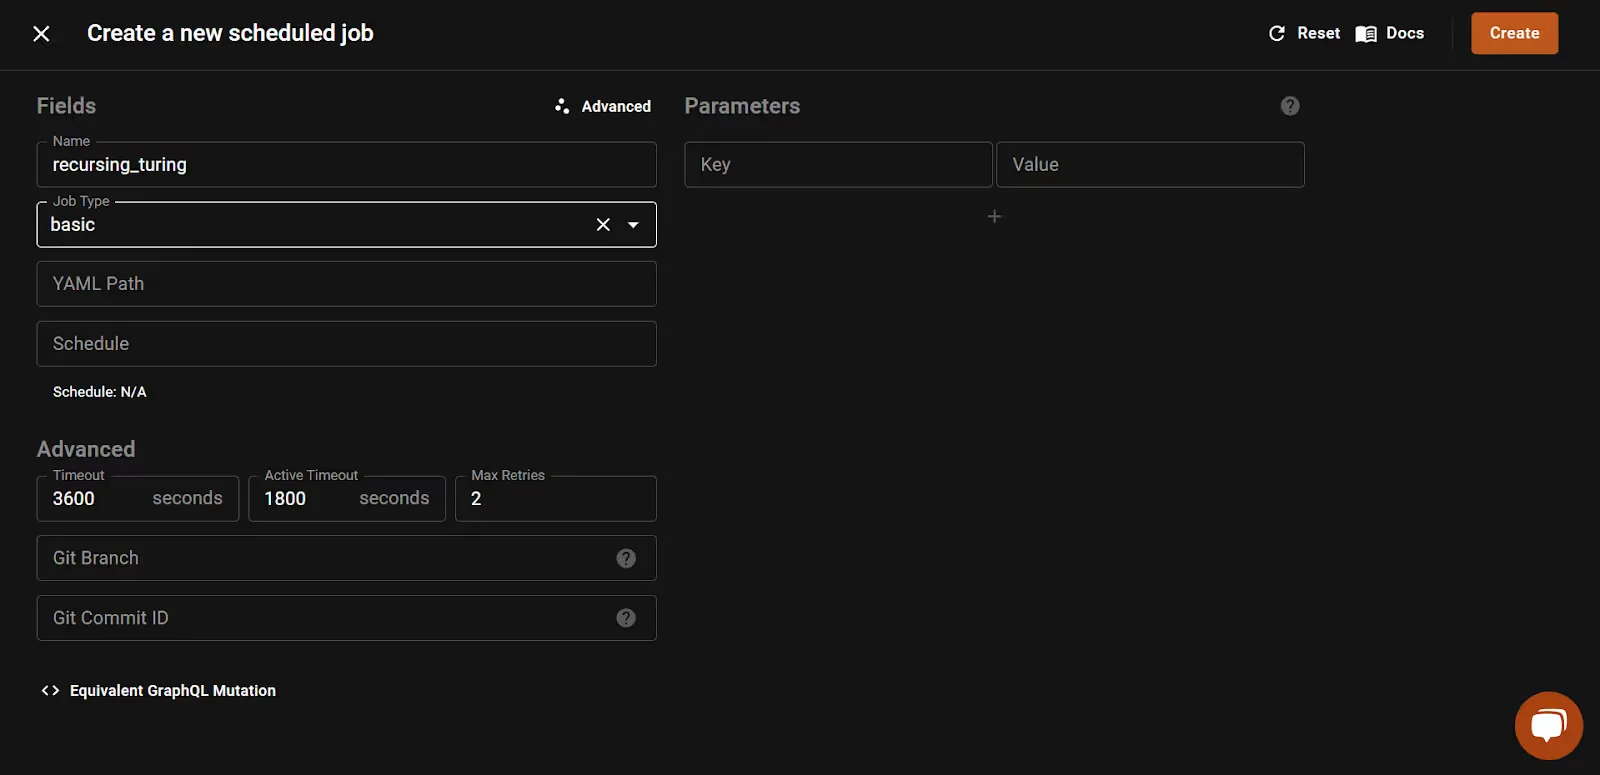This screenshot has width=1600, height=775.
Task: Click the Advanced dots icon
Action: tap(562, 106)
